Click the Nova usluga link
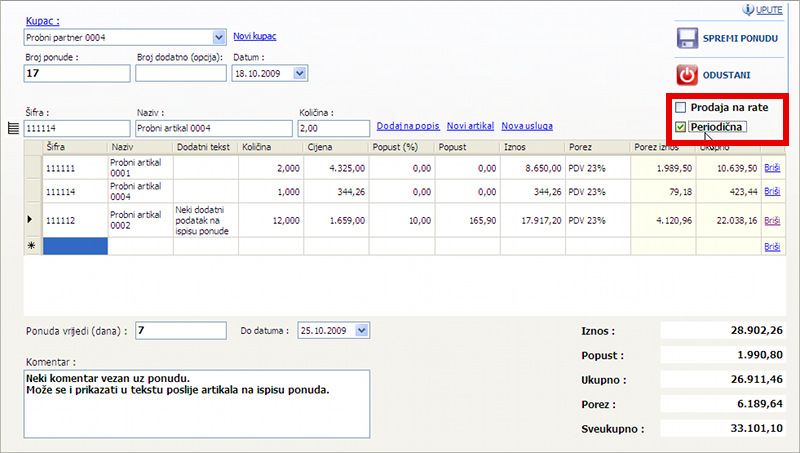 click(527, 127)
